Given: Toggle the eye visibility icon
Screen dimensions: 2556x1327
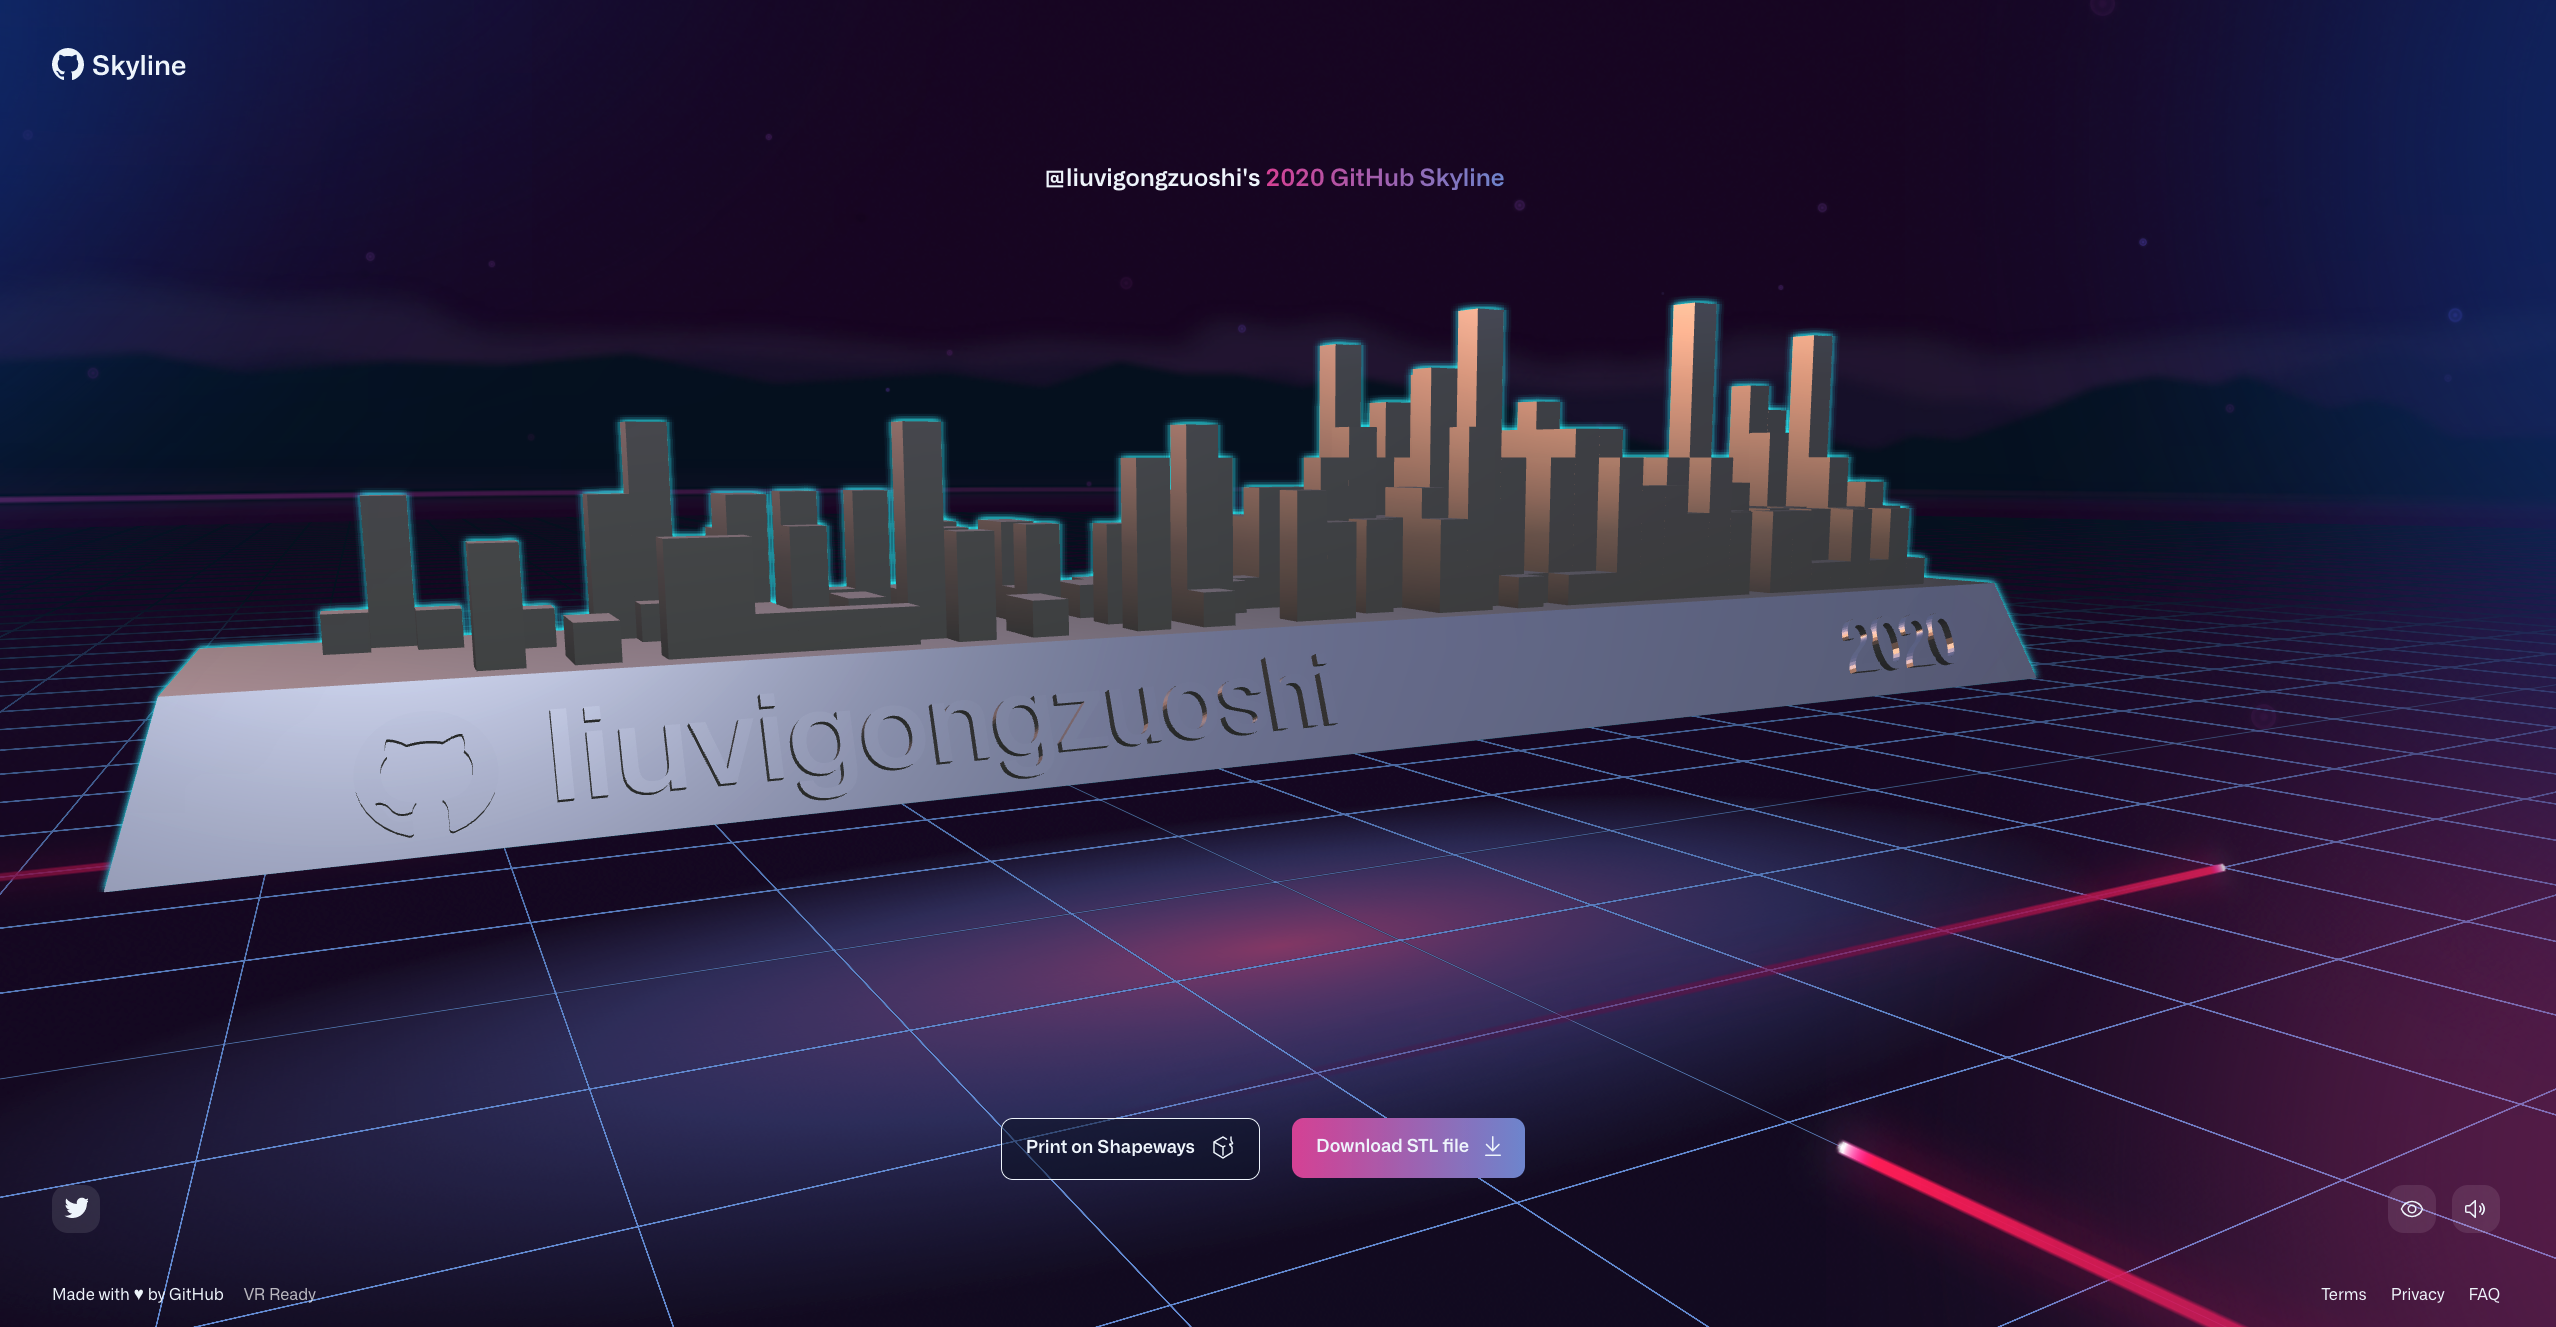Looking at the screenshot, I should (x=2411, y=1208).
